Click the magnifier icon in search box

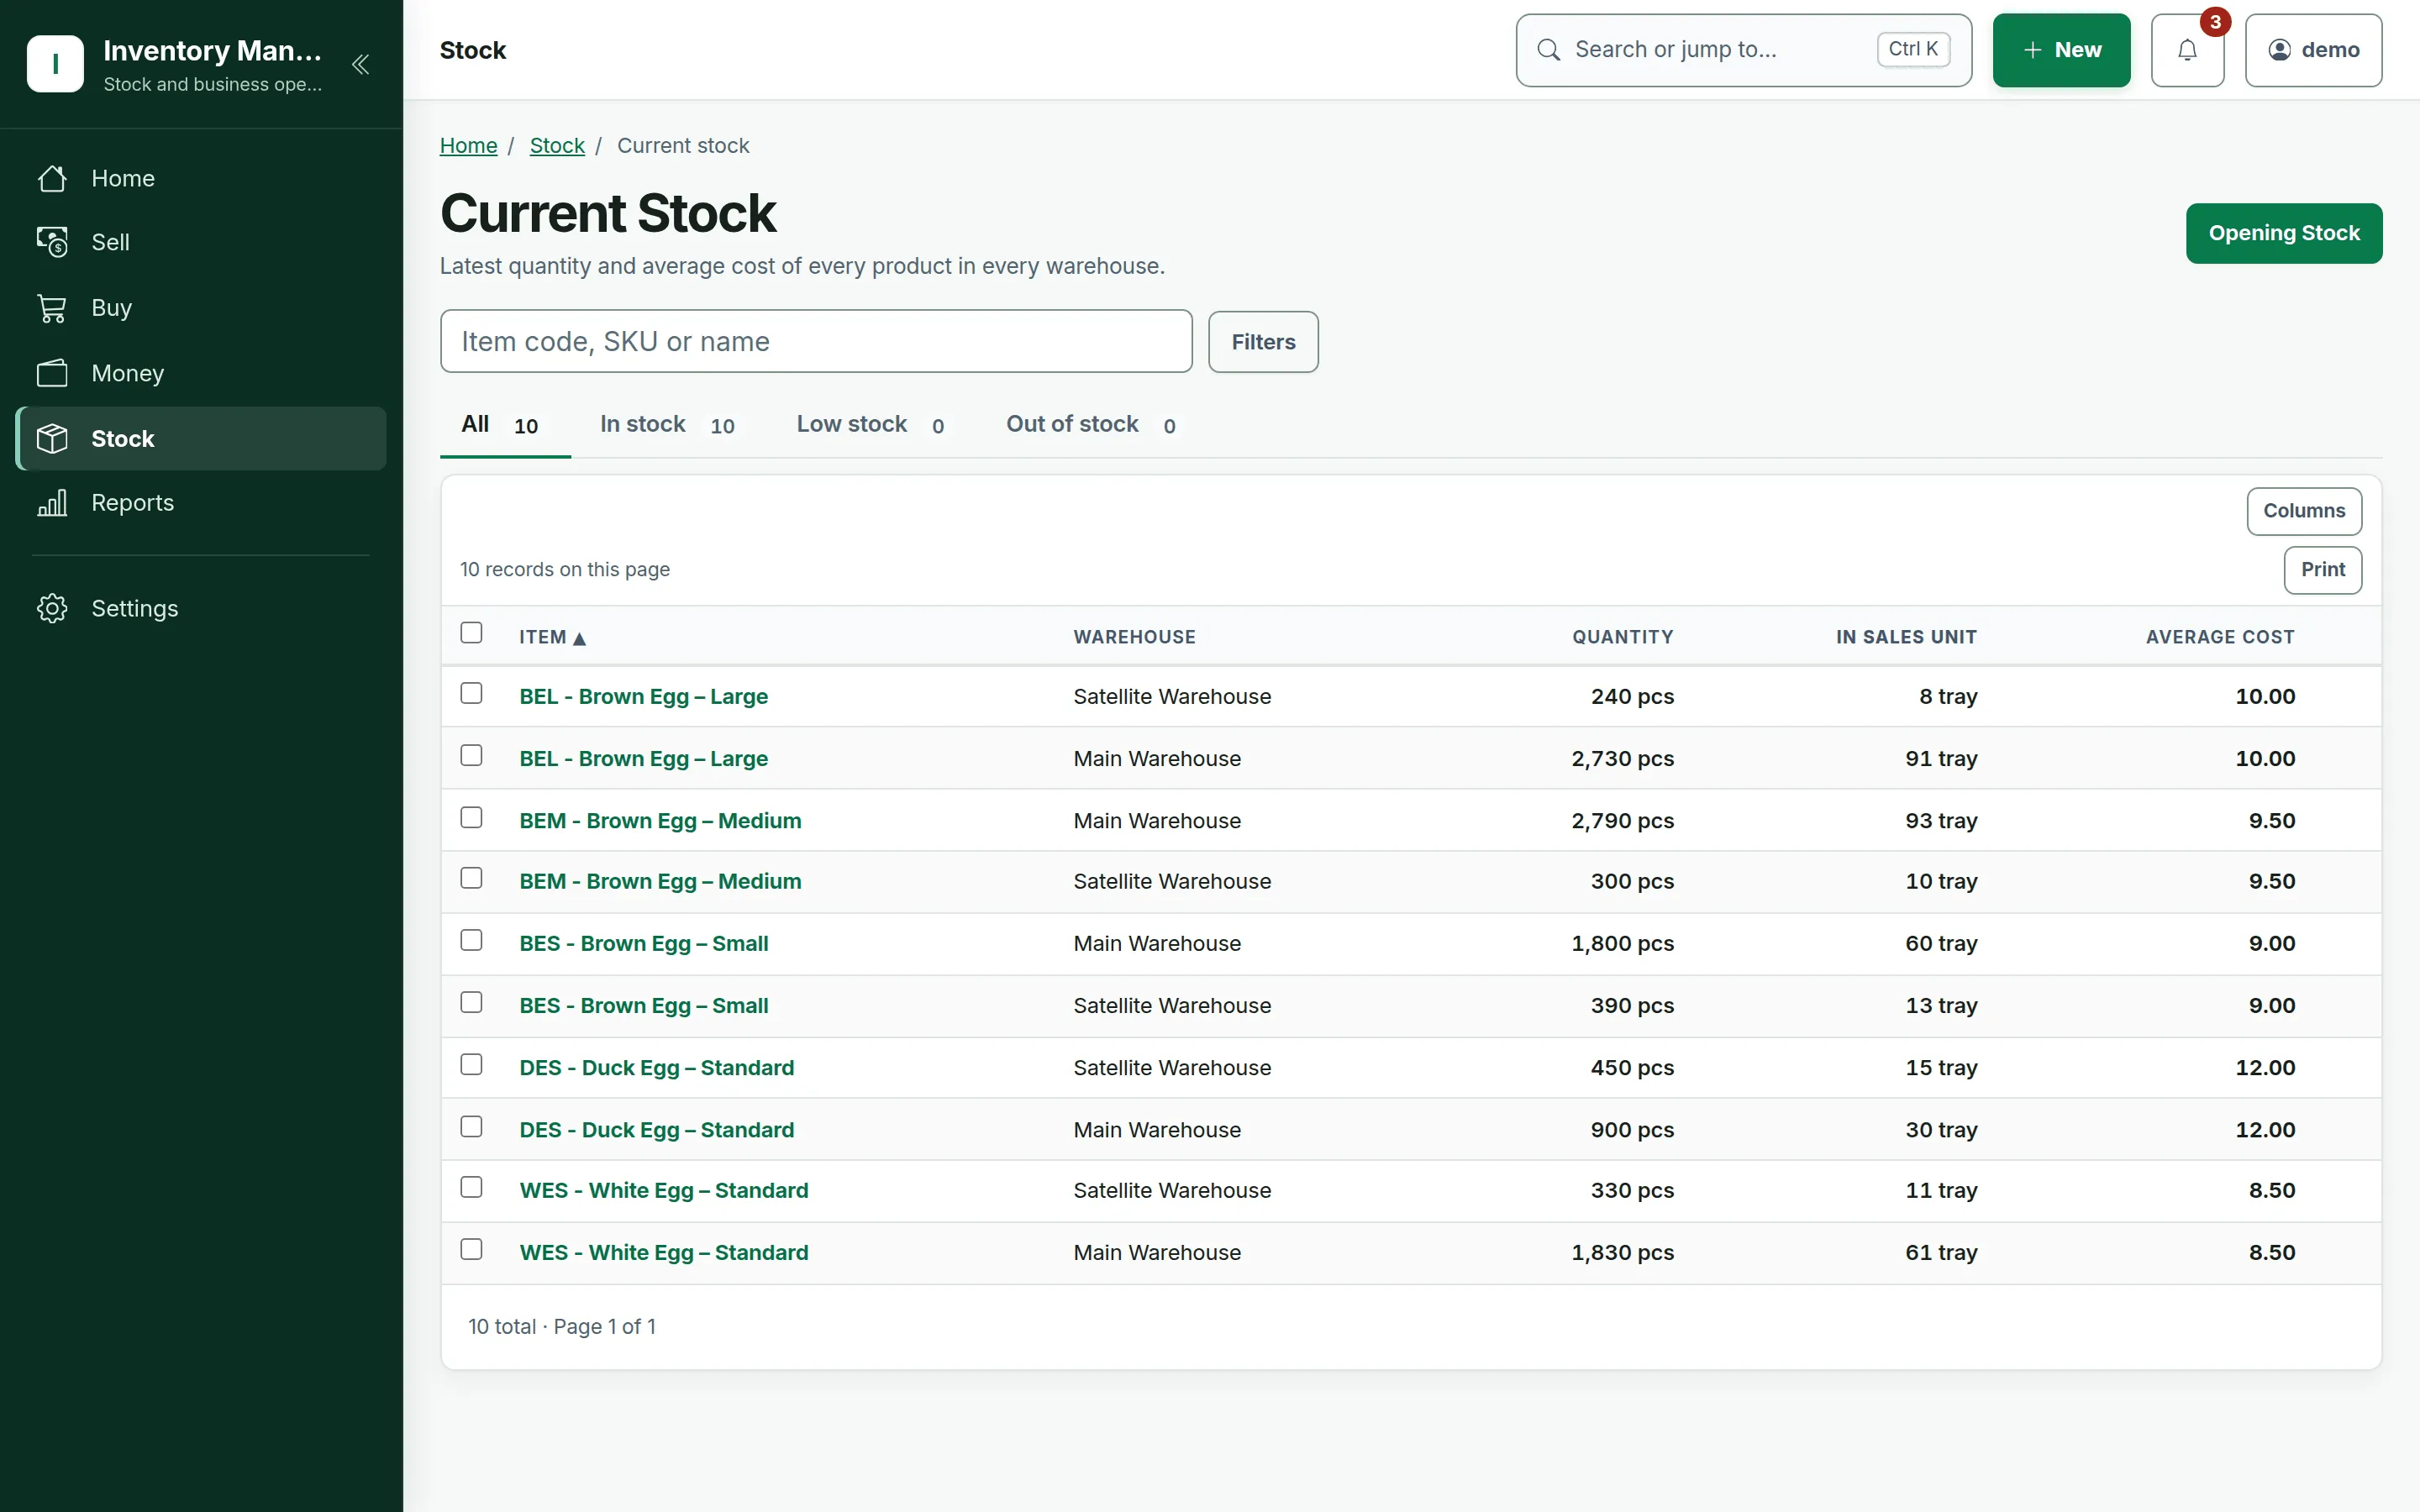point(1548,50)
